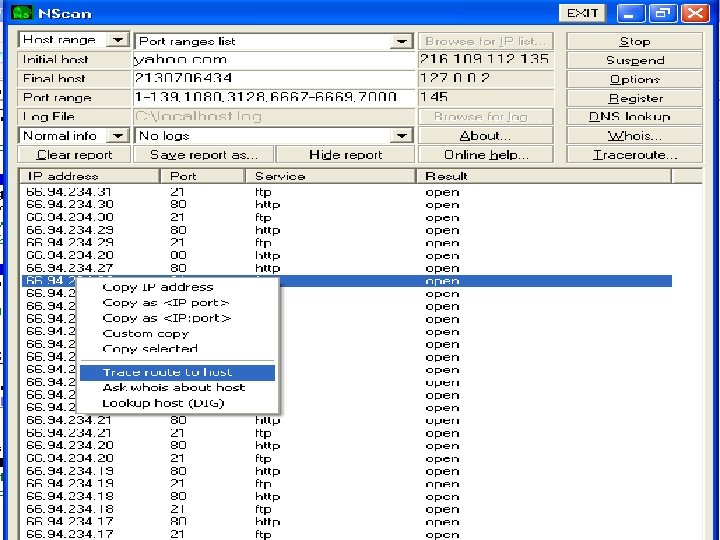720x540 pixels.
Task: Click the Browse for log button
Action: [485, 117]
